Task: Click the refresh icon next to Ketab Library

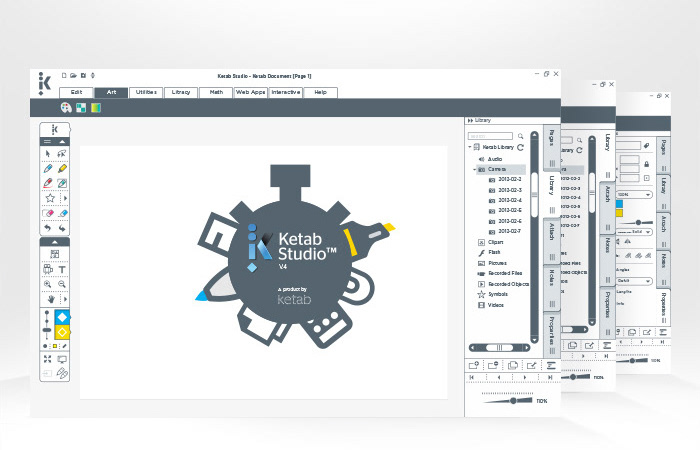Action: (521, 147)
